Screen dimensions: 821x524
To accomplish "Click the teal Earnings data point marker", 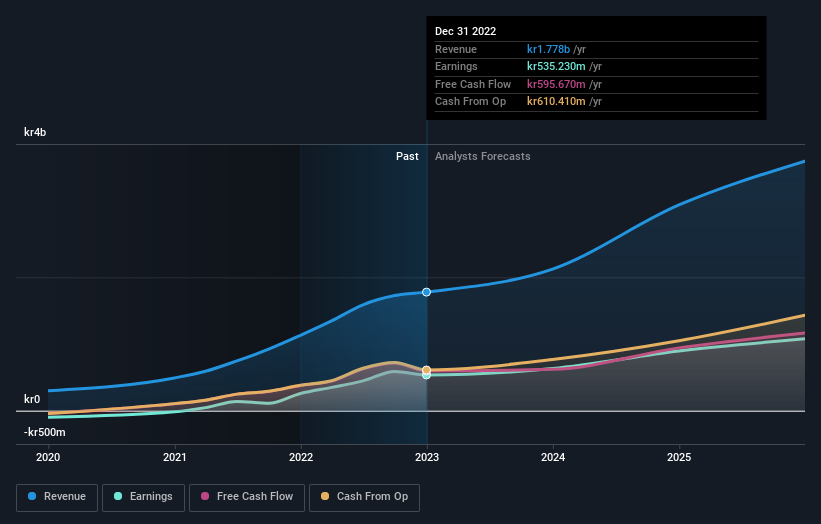I will (427, 375).
